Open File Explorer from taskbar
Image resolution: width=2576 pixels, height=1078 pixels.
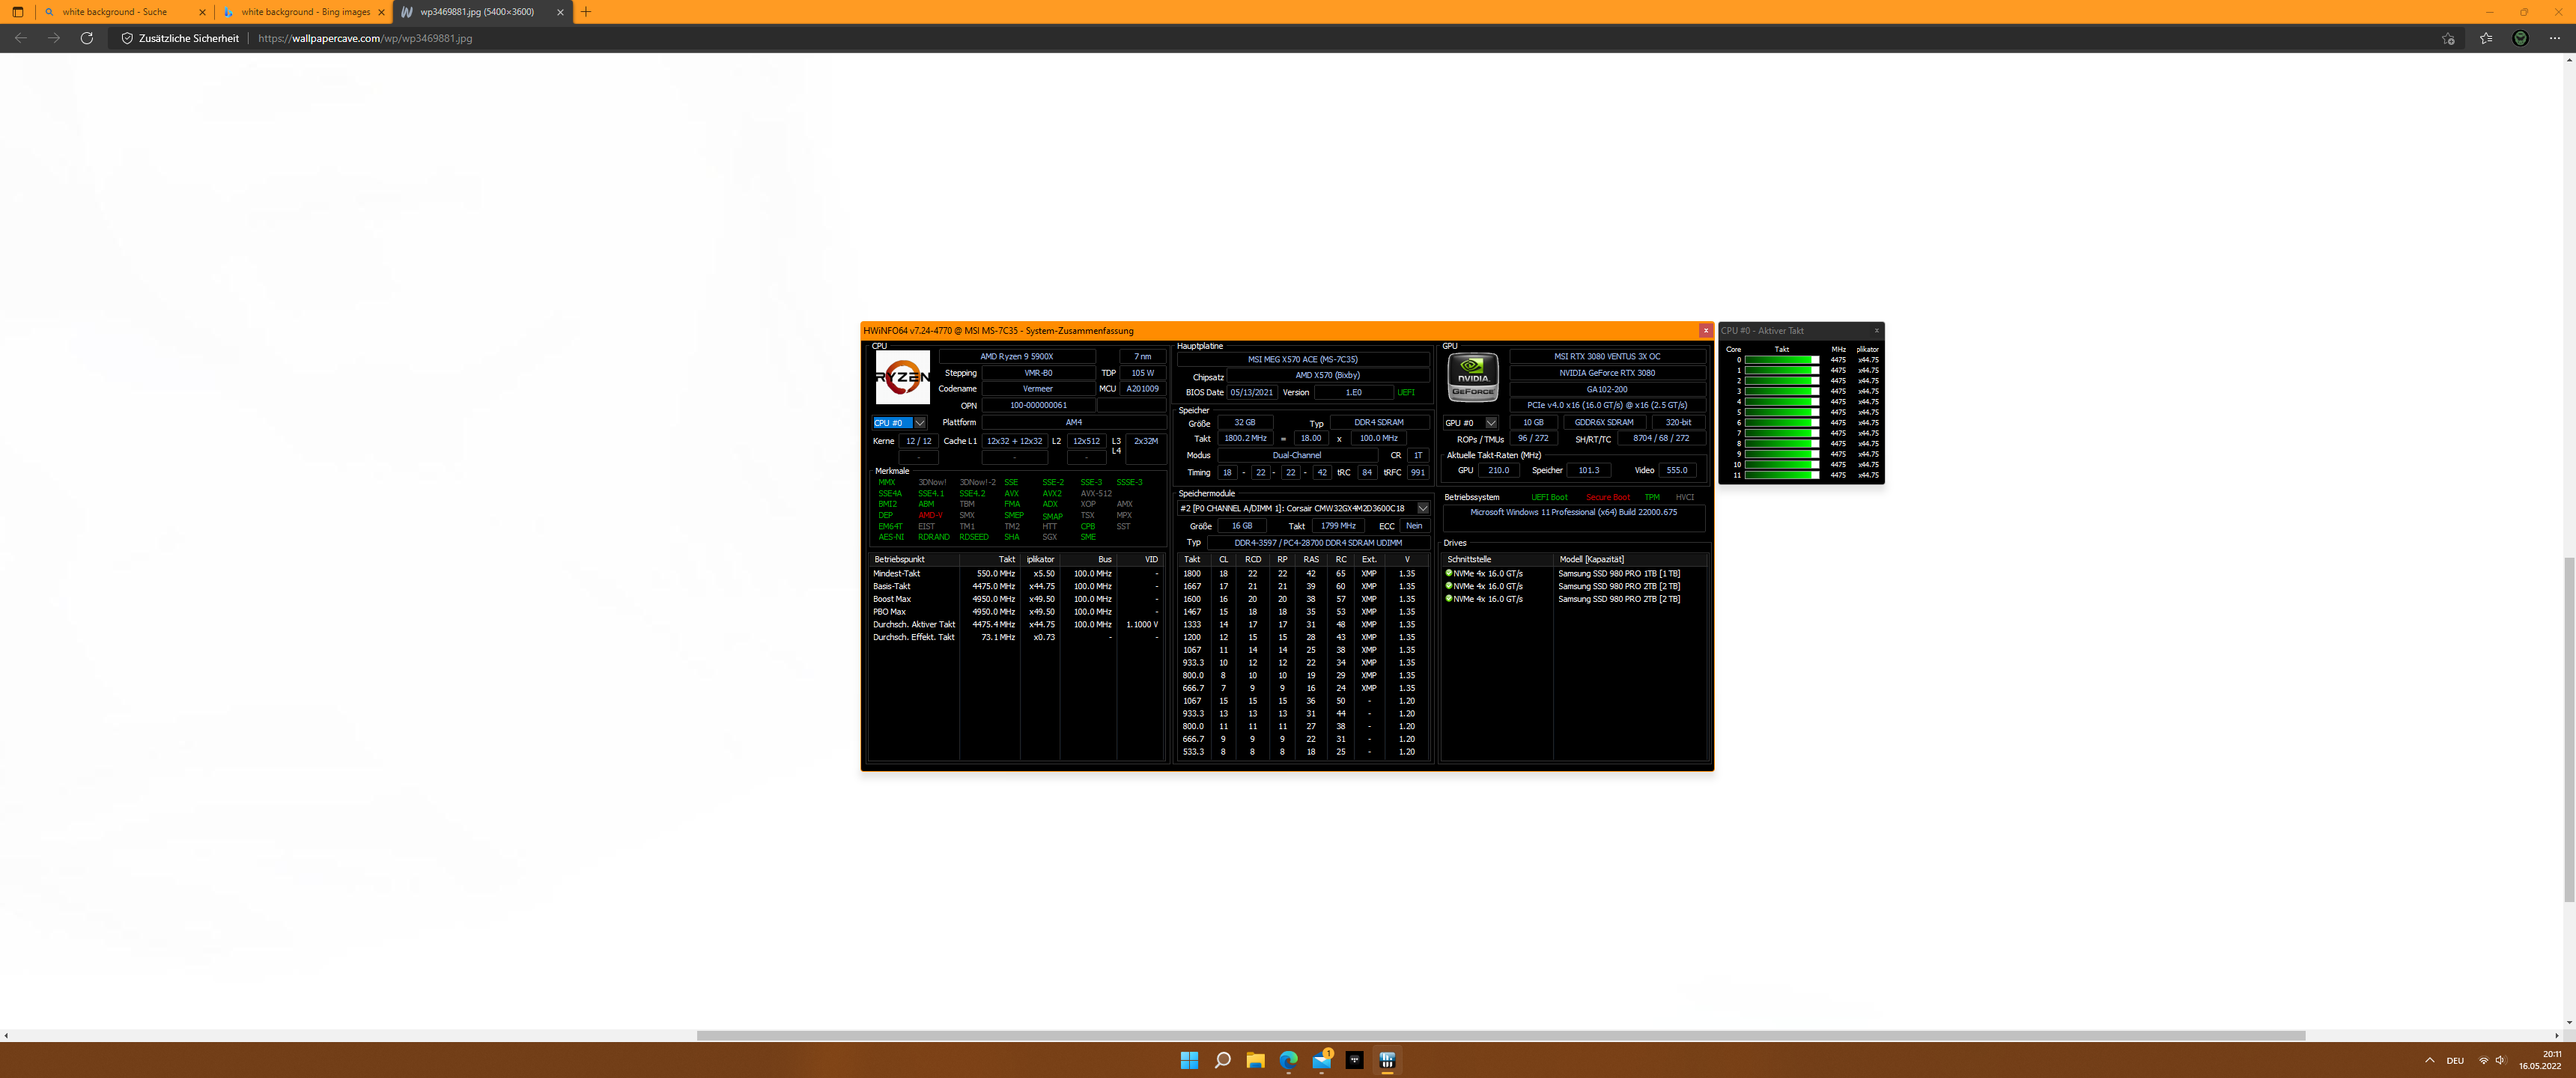[1255, 1060]
